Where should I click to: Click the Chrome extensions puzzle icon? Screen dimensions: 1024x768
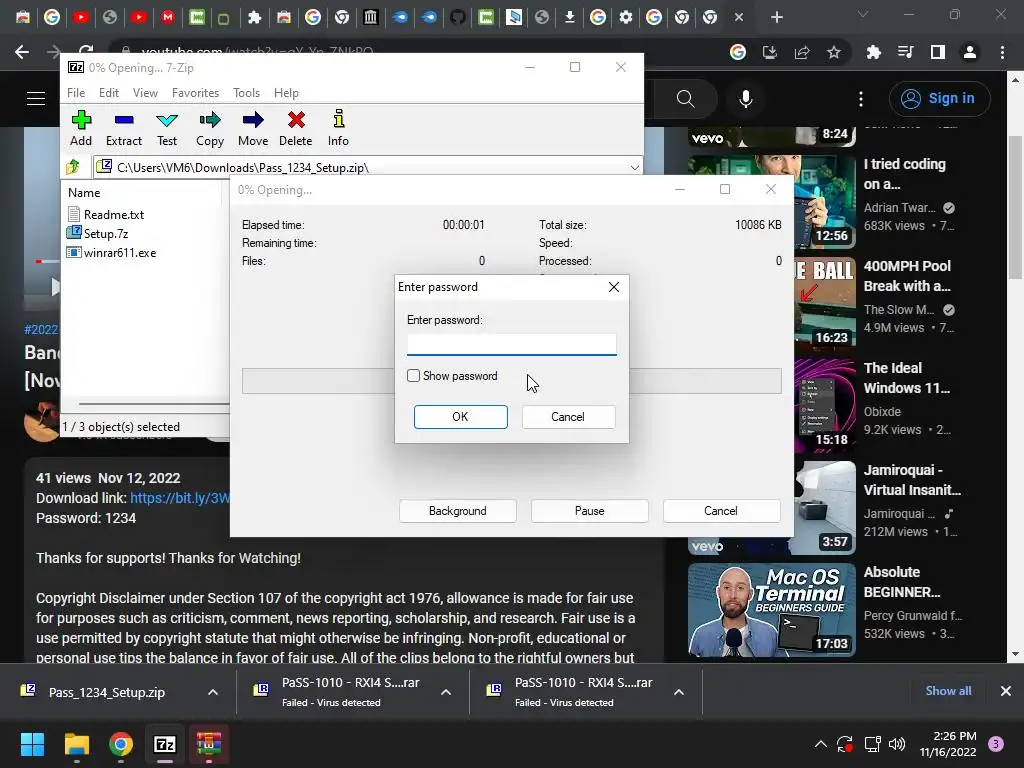tap(873, 52)
